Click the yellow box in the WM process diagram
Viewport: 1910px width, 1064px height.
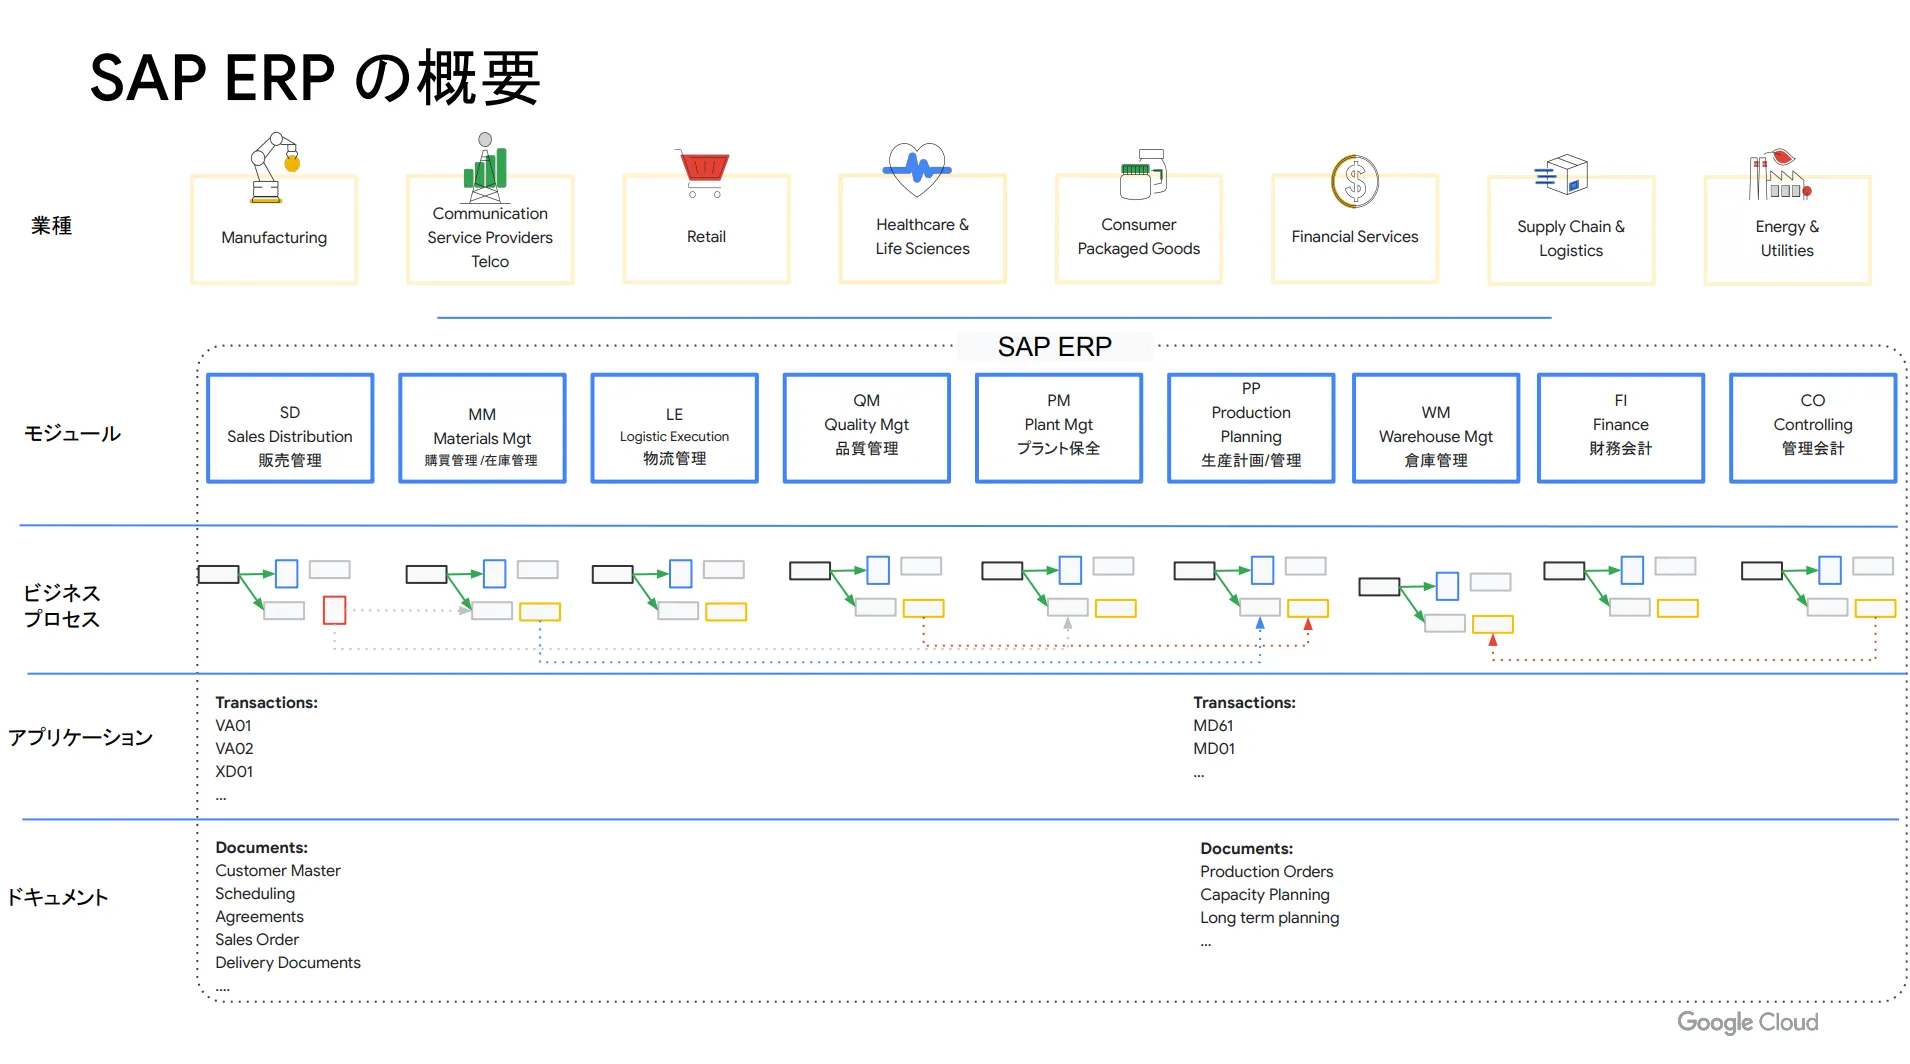coord(1493,625)
